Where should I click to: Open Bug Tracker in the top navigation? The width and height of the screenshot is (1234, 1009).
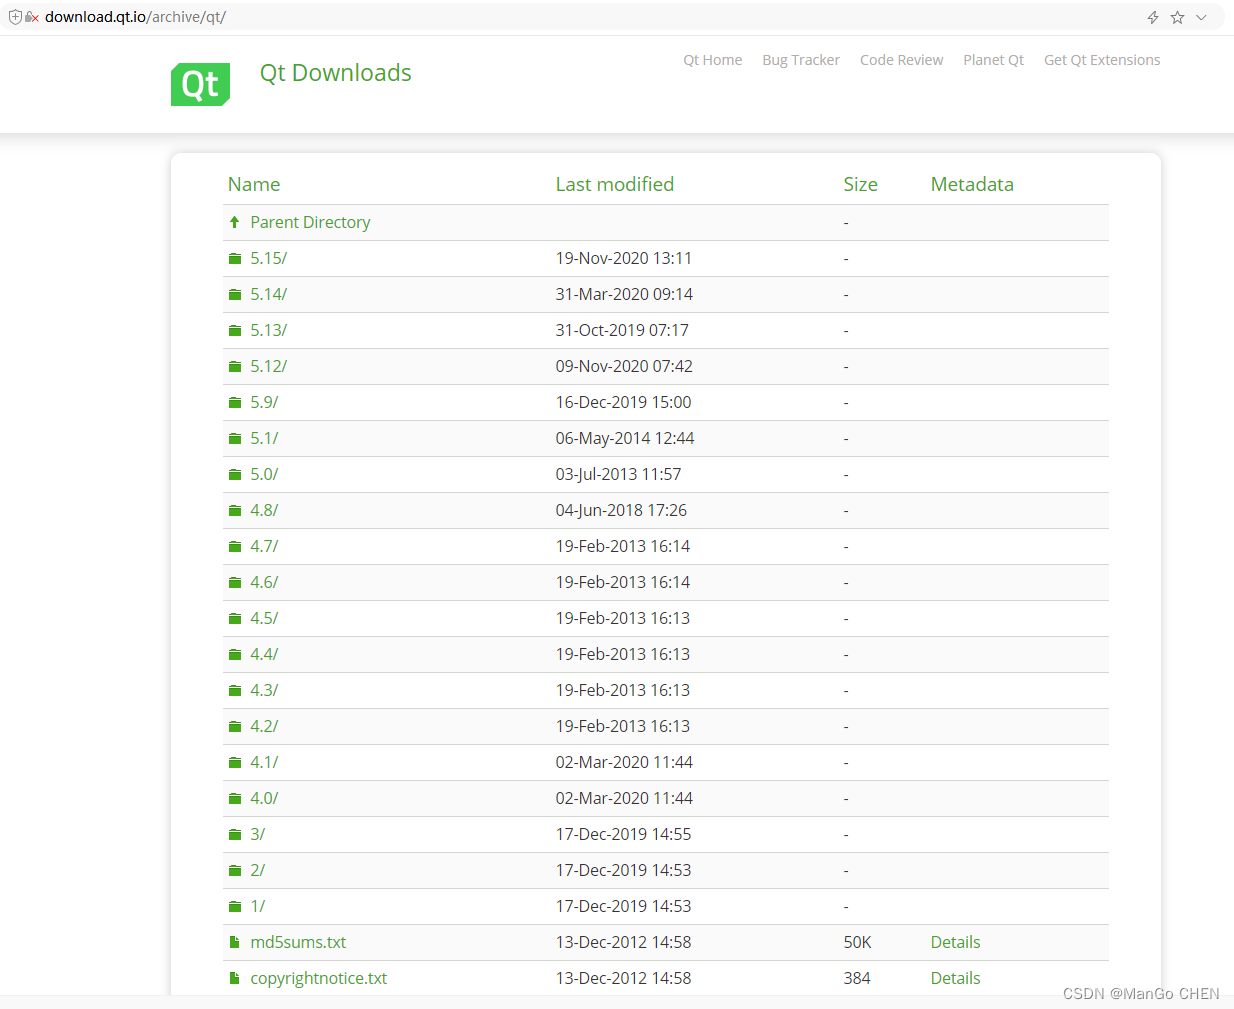(x=801, y=60)
